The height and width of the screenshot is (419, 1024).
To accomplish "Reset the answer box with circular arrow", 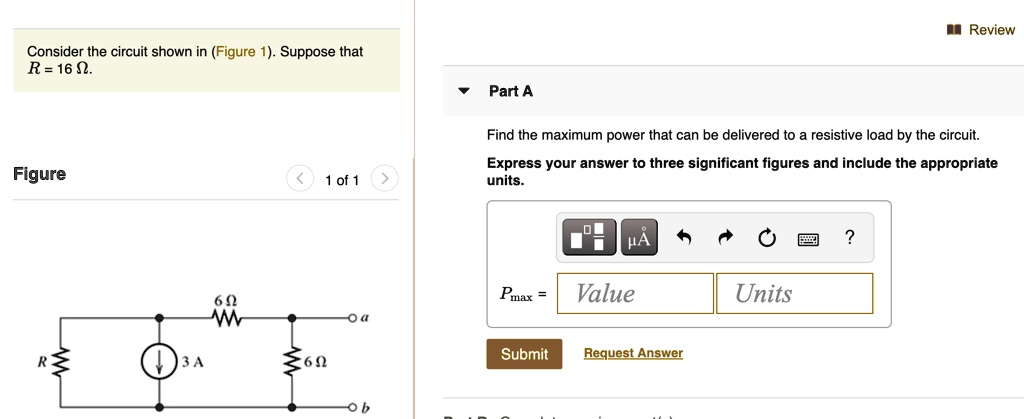I will (x=766, y=238).
